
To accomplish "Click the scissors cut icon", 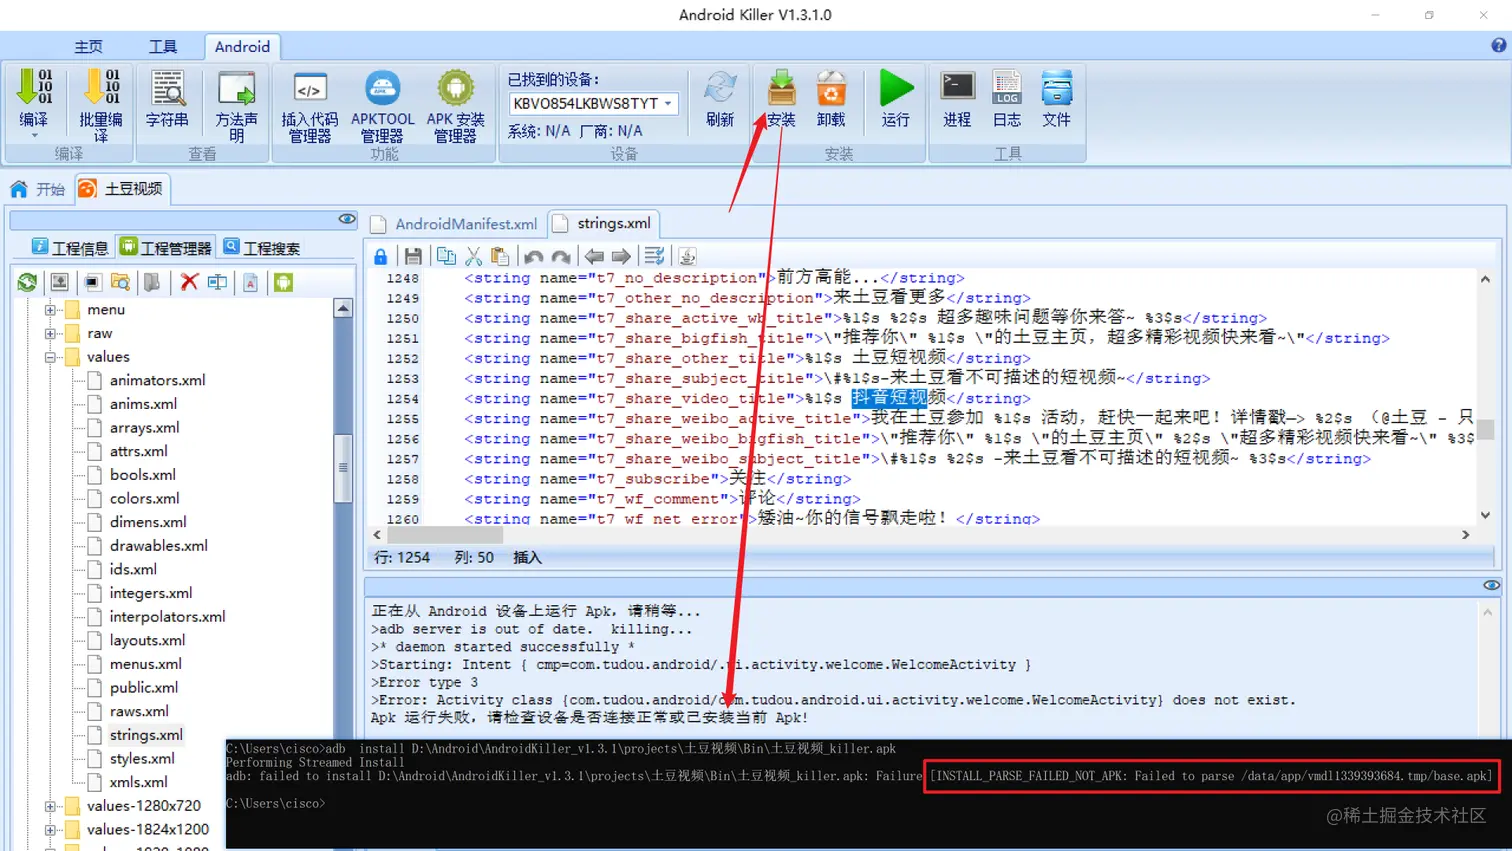I will (x=474, y=256).
